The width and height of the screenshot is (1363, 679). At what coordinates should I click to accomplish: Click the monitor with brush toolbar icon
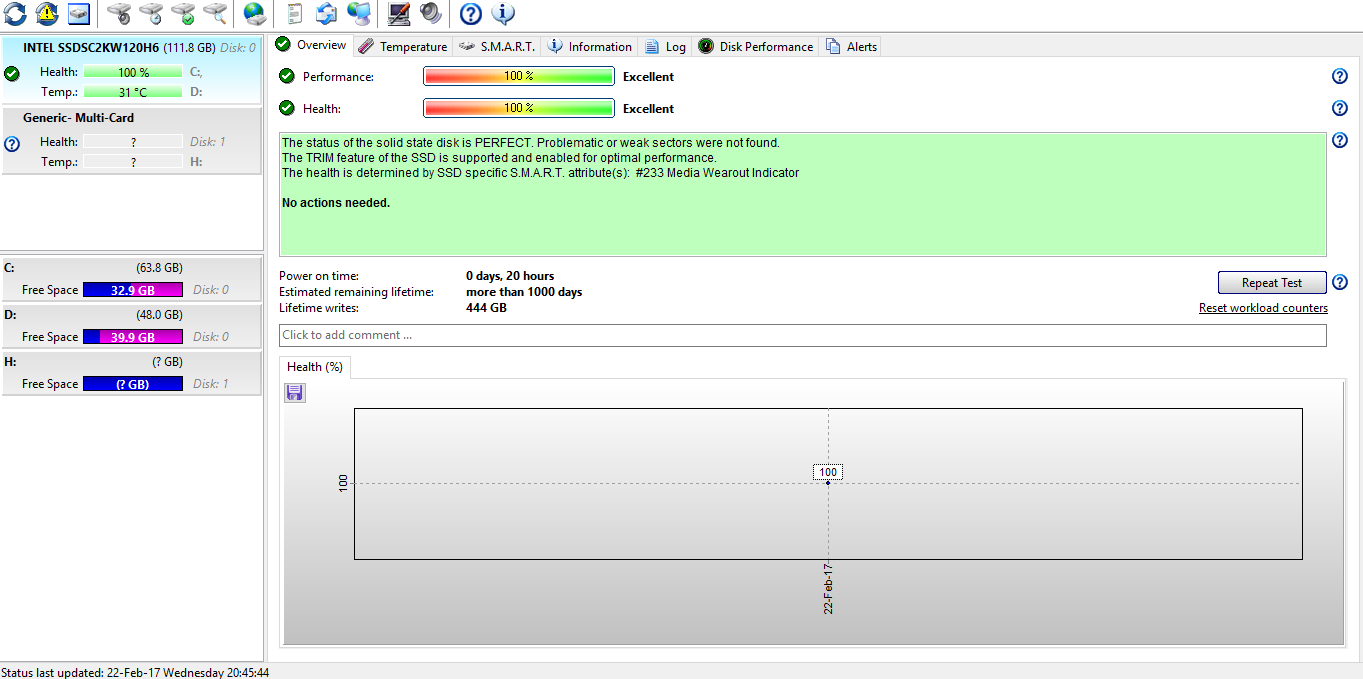click(398, 14)
